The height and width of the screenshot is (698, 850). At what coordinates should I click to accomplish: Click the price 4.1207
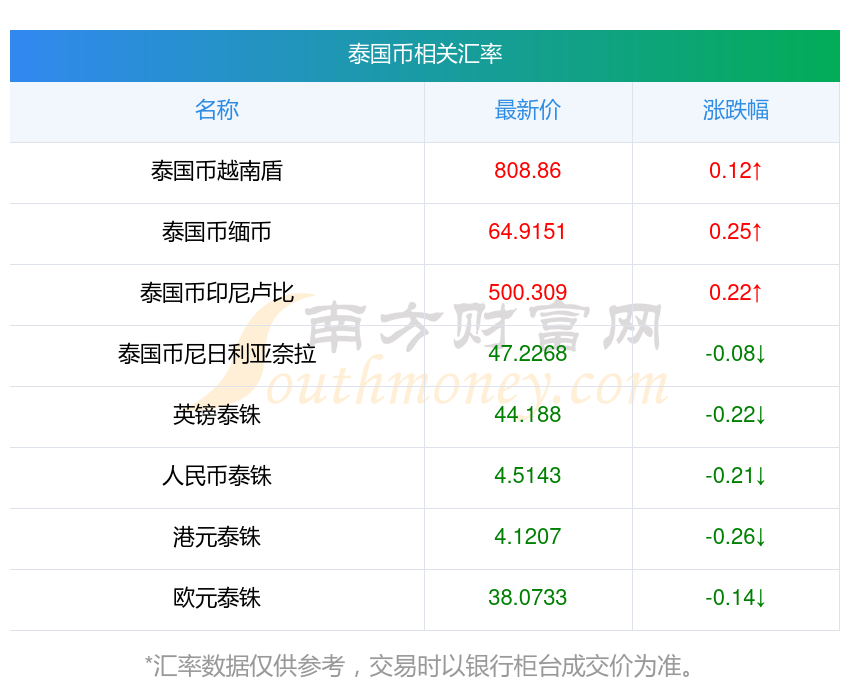[527, 537]
